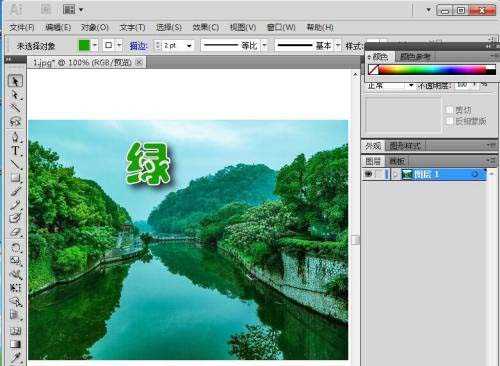
Task: Select the Warp tool
Action: click(x=15, y=274)
